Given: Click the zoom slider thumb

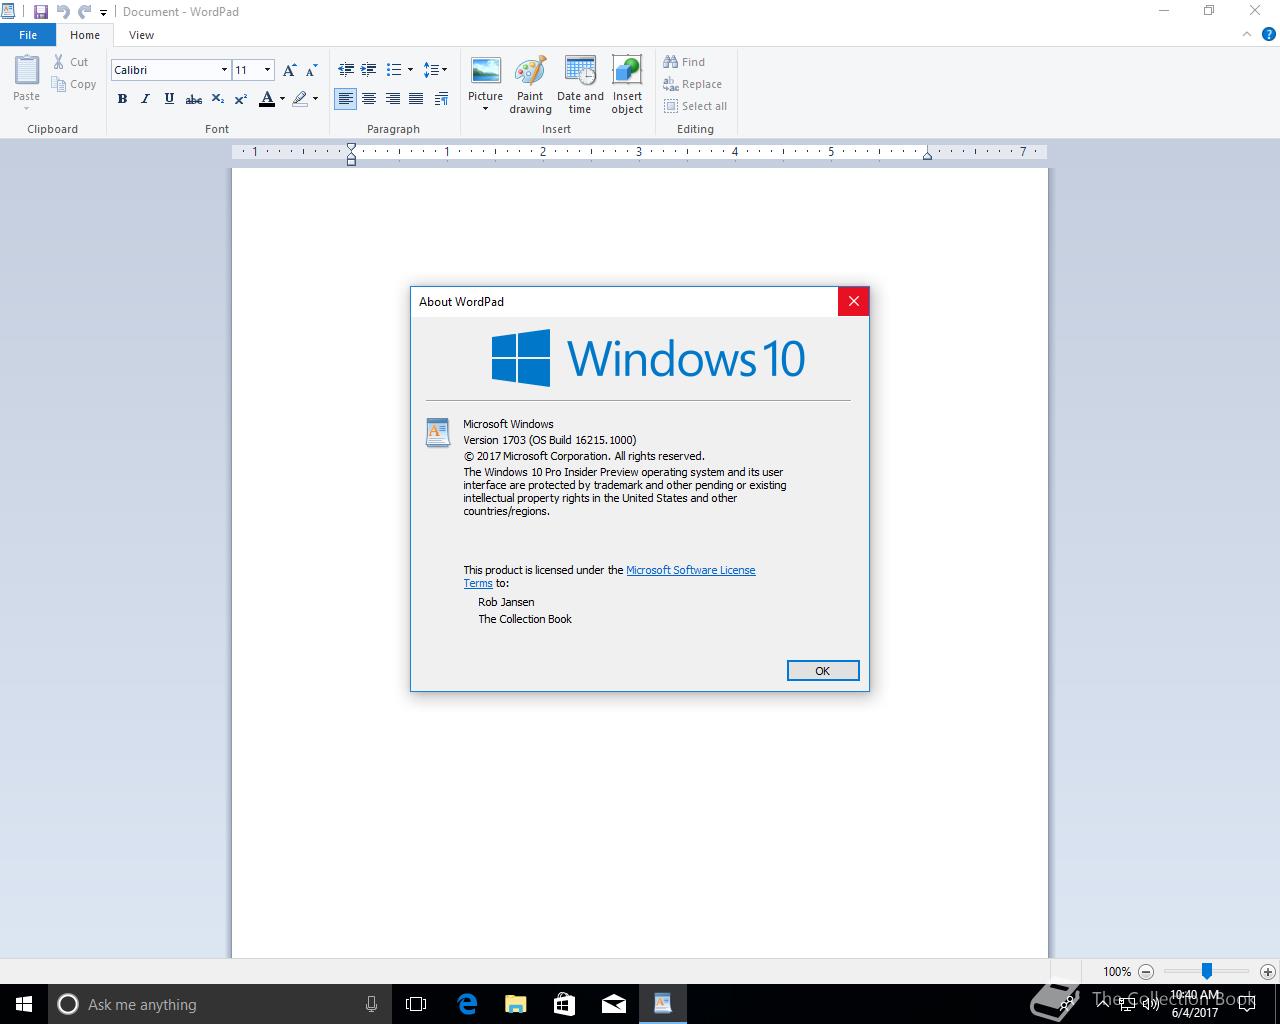Looking at the screenshot, I should 1207,971.
